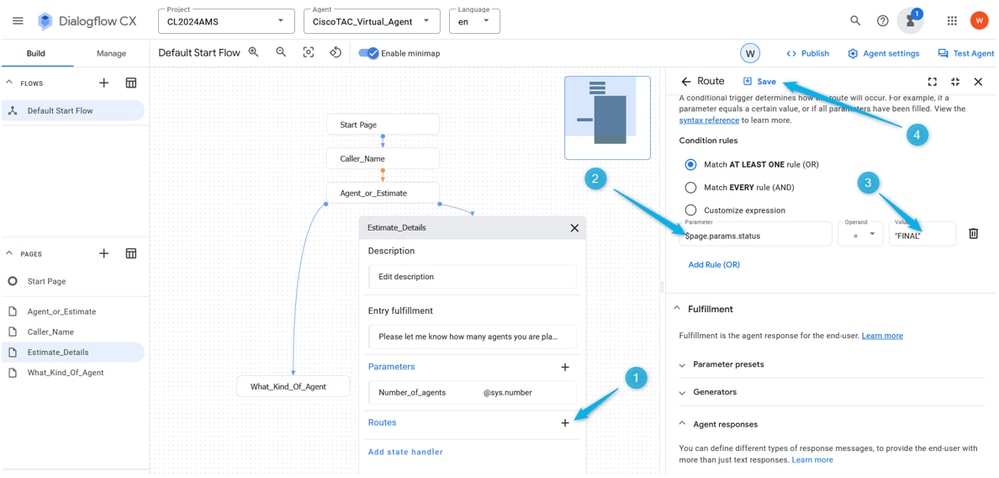Image resolution: width=999 pixels, height=478 pixels.
Task: Open flows table view icon
Action: pyautogui.click(x=131, y=83)
